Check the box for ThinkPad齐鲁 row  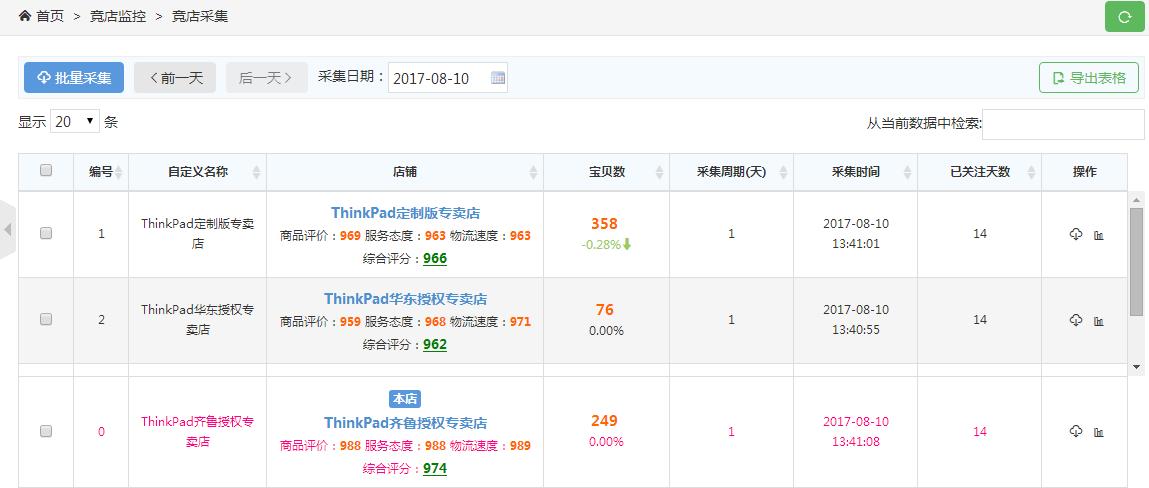tap(45, 431)
